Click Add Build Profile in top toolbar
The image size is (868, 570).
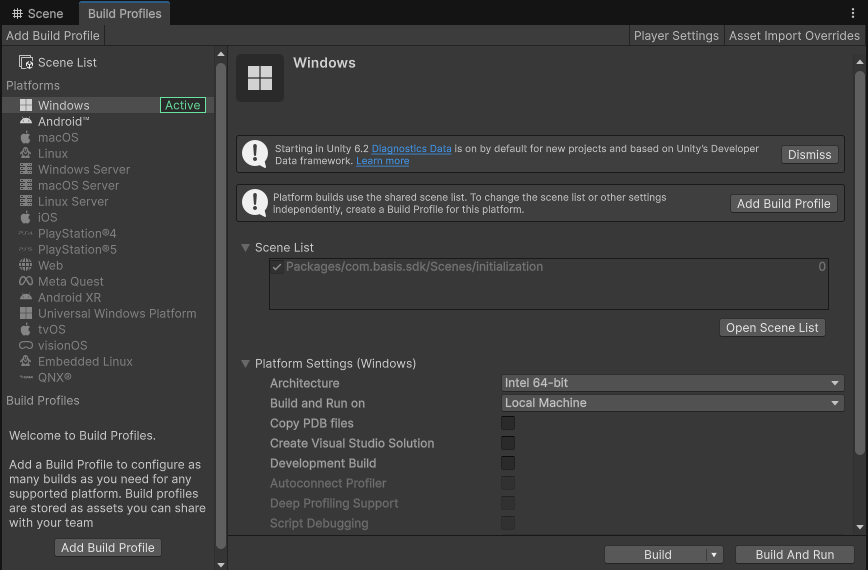pos(53,35)
